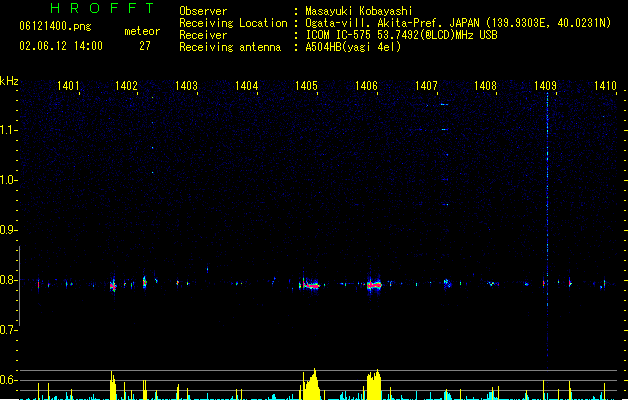Click the HROFFT title text
The height and width of the screenshot is (400, 629).
point(102,8)
